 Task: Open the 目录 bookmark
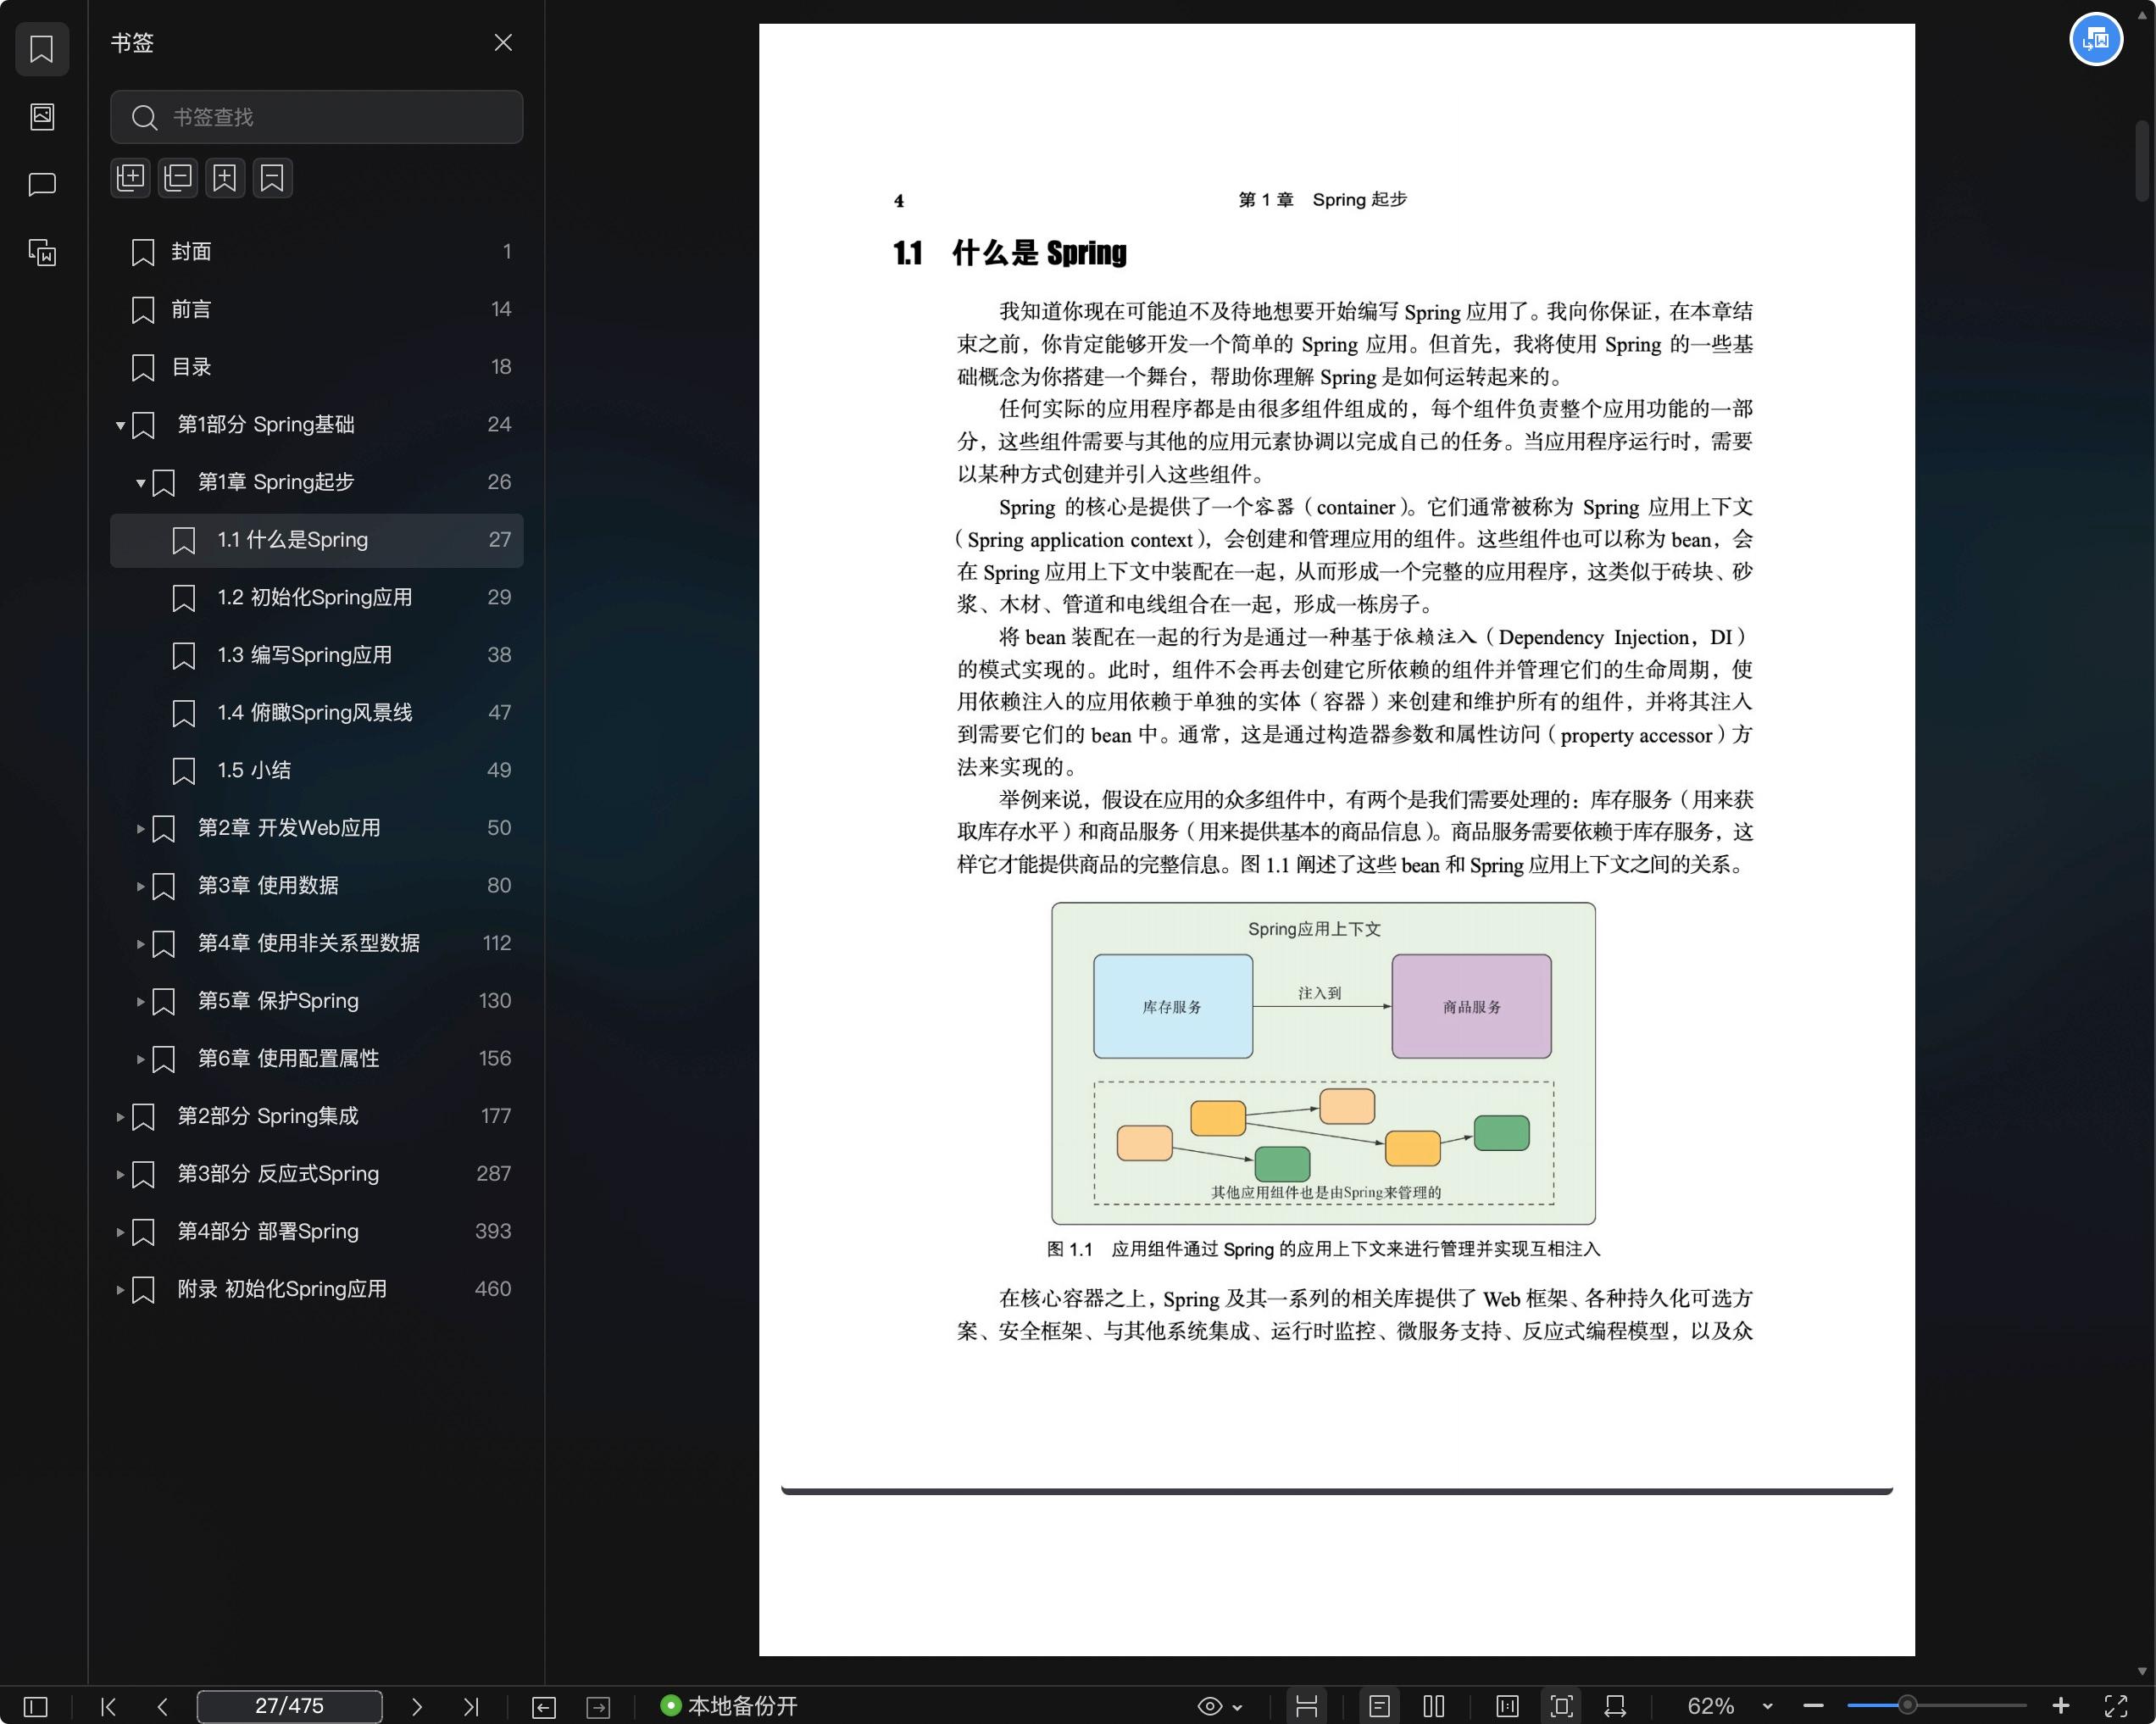coord(316,367)
